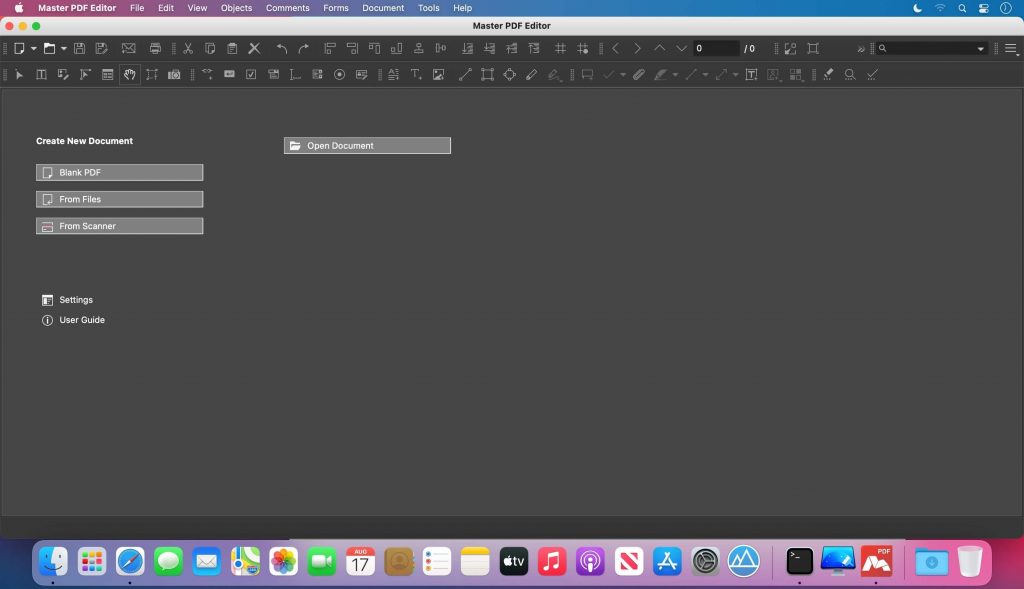Select the Hand tool in the toolbar

128,74
